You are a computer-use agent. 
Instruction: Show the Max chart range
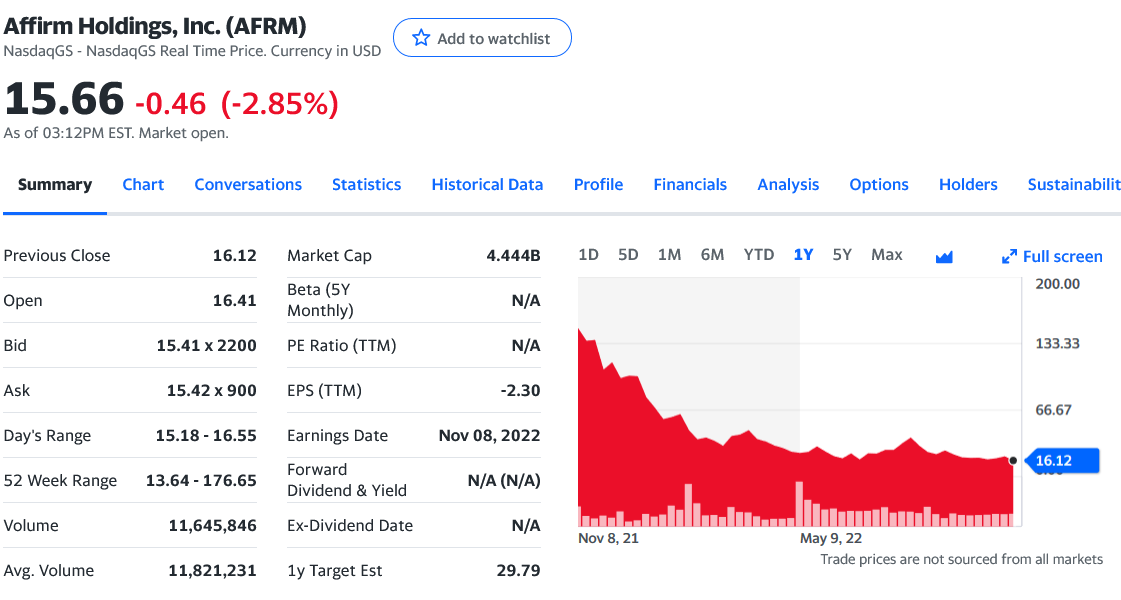pos(887,255)
